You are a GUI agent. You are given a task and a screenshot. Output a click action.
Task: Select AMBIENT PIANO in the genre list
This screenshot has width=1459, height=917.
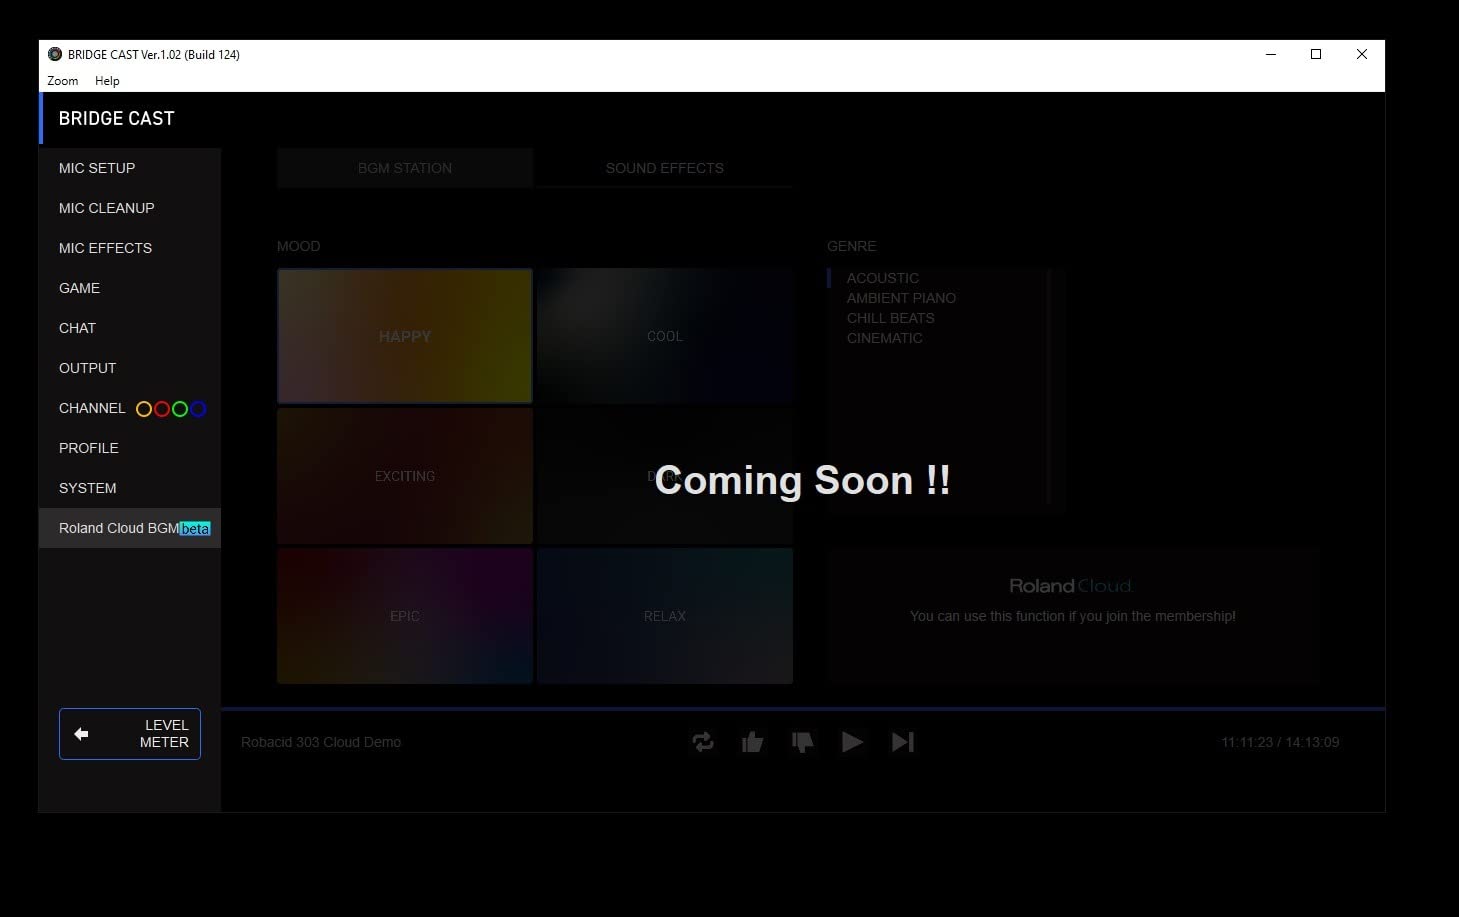(x=901, y=298)
